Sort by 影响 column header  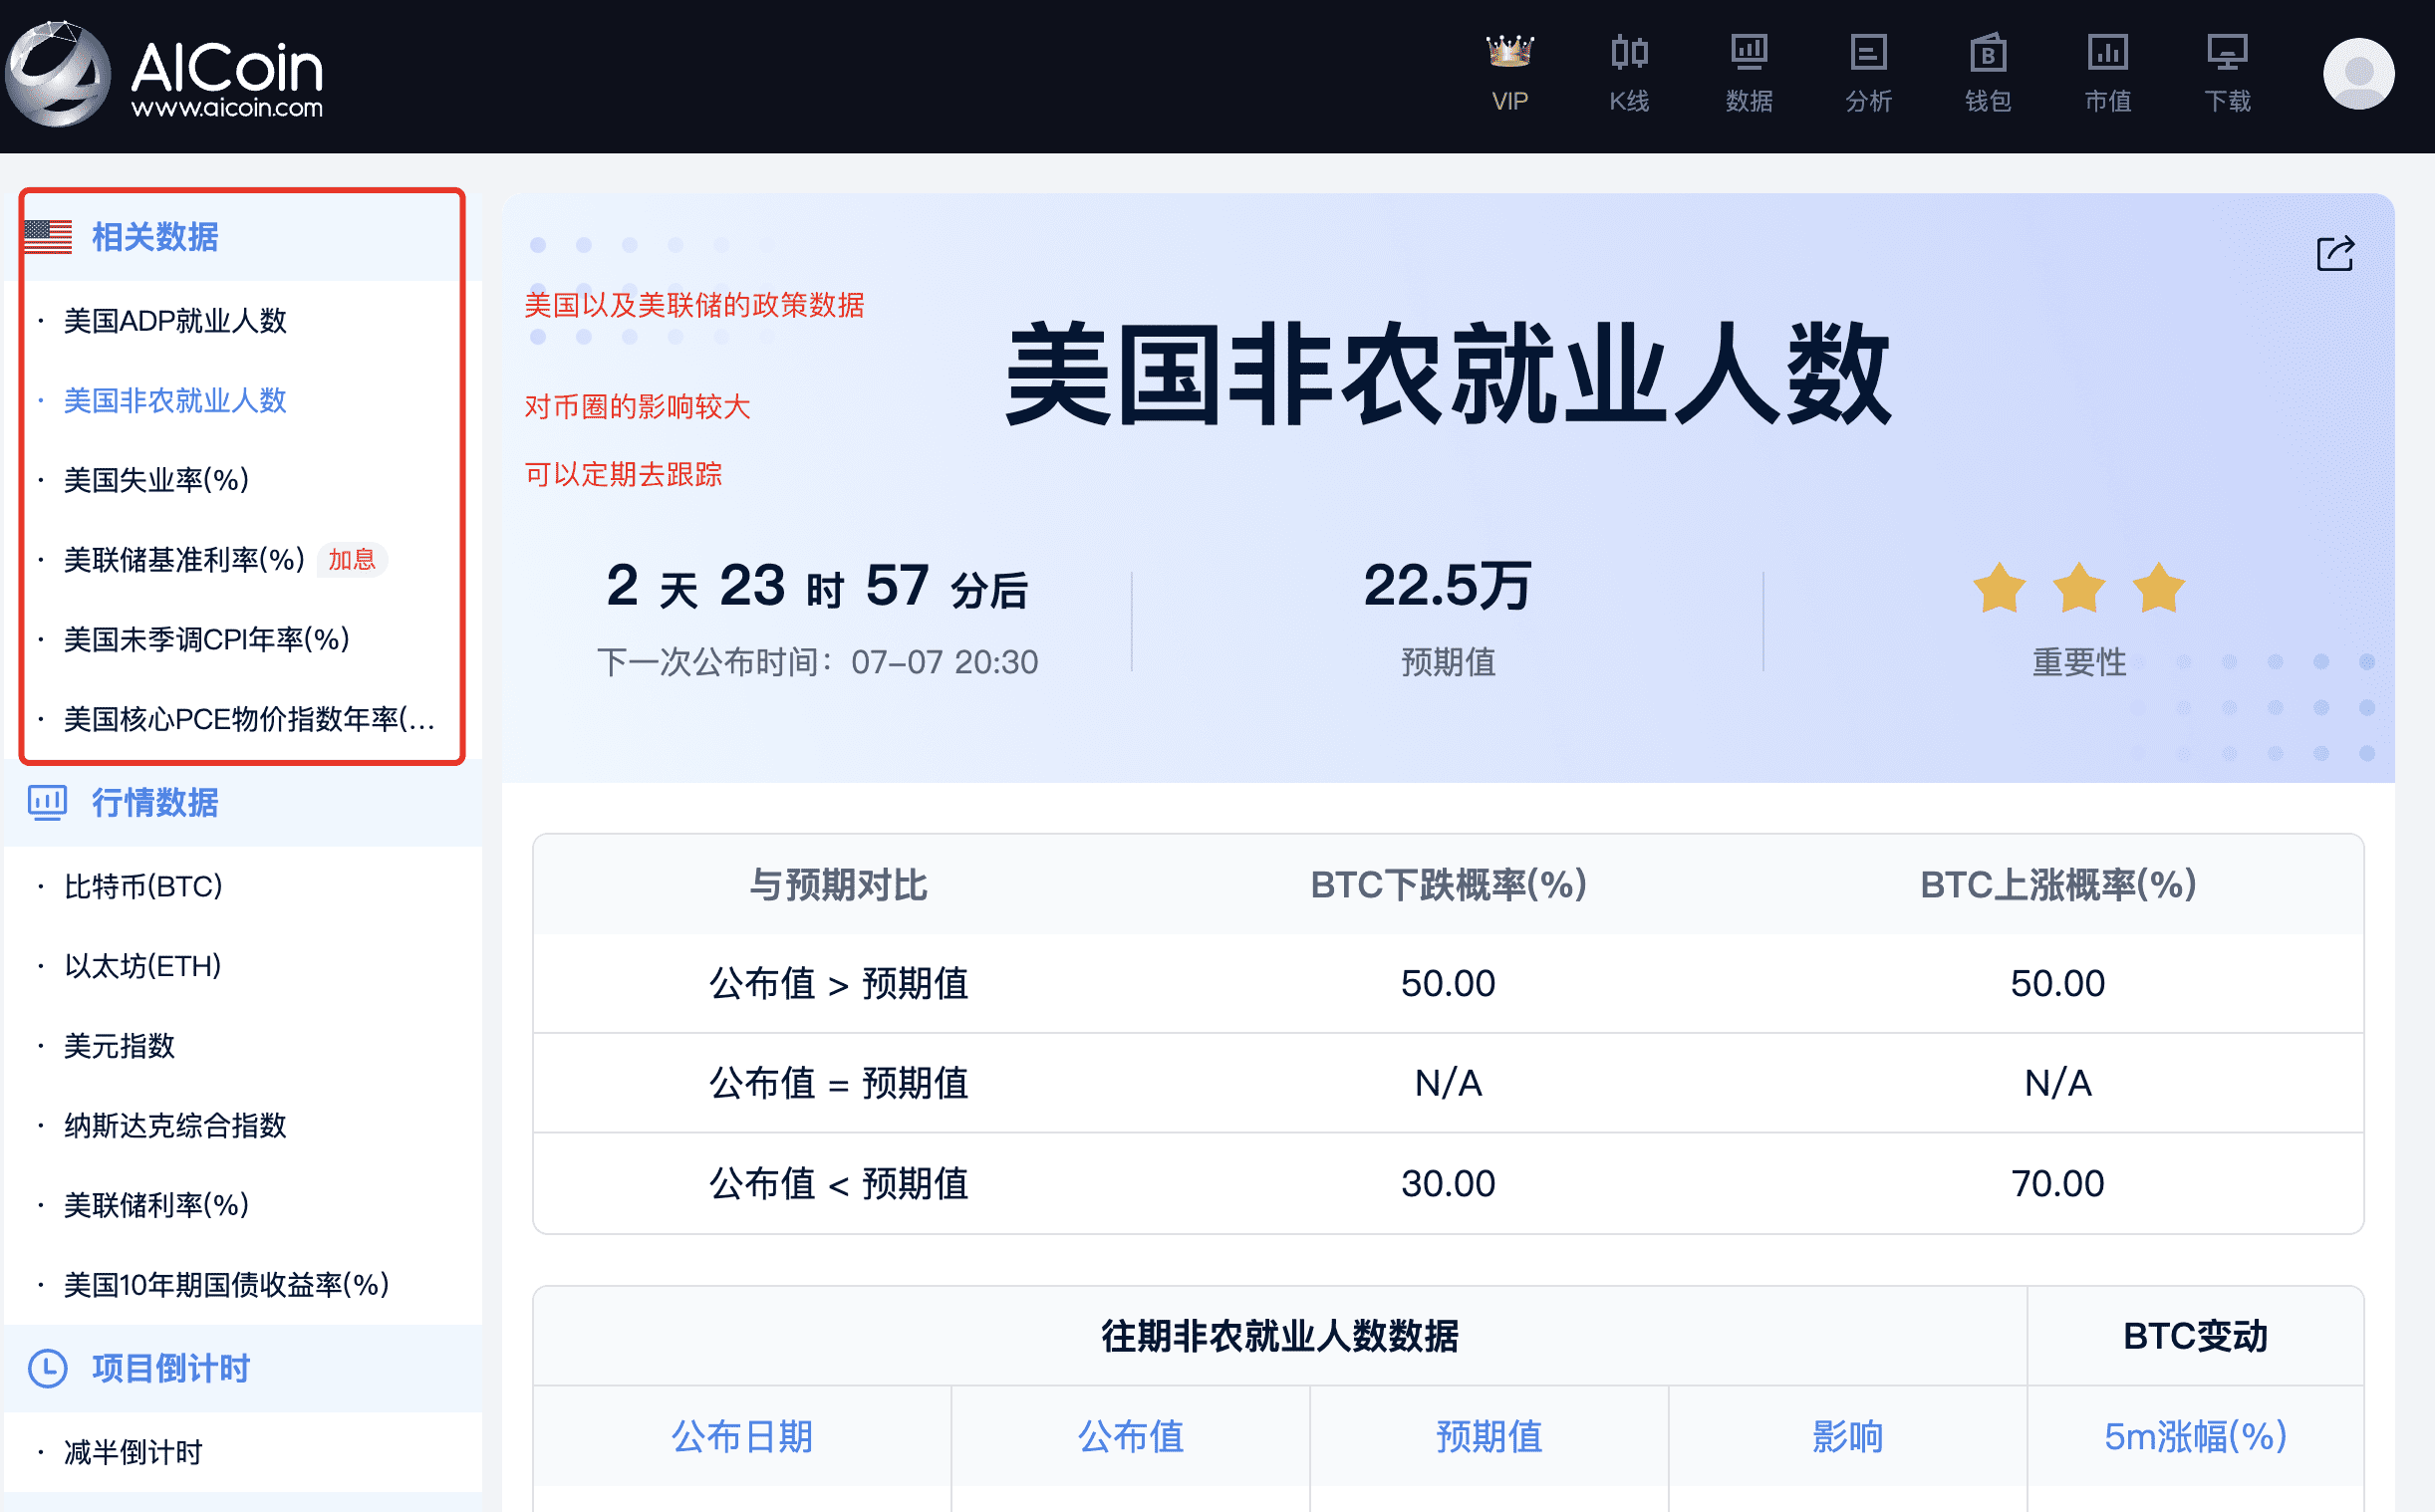pos(1848,1436)
